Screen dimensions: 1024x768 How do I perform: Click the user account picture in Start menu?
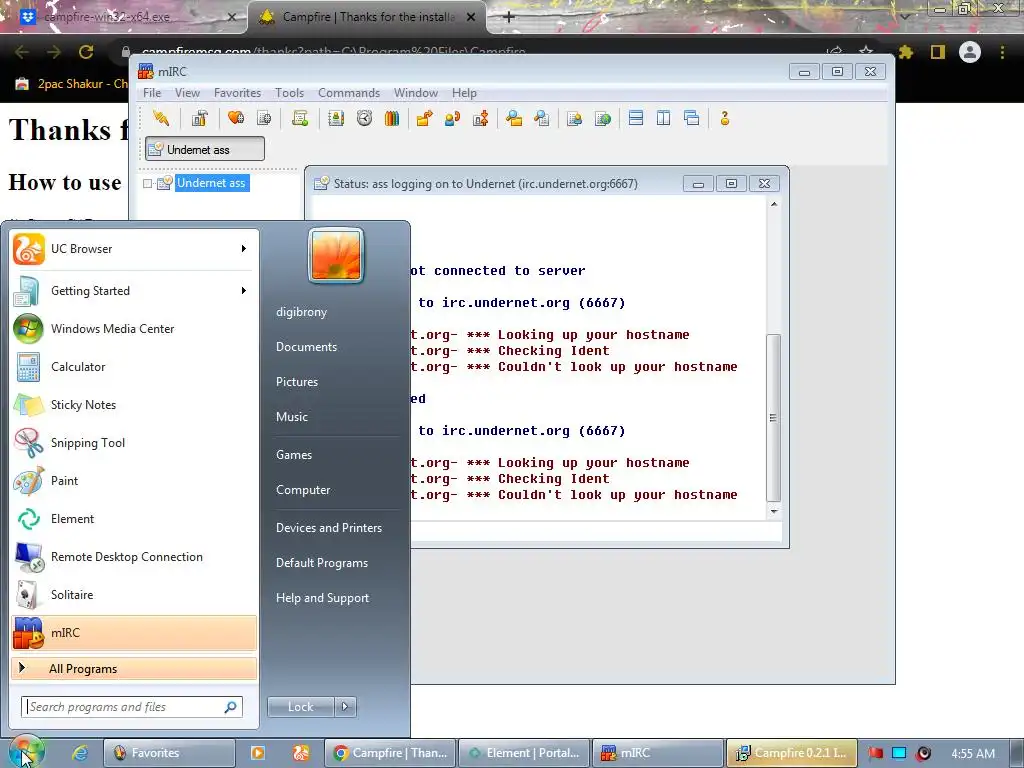pyautogui.click(x=336, y=255)
